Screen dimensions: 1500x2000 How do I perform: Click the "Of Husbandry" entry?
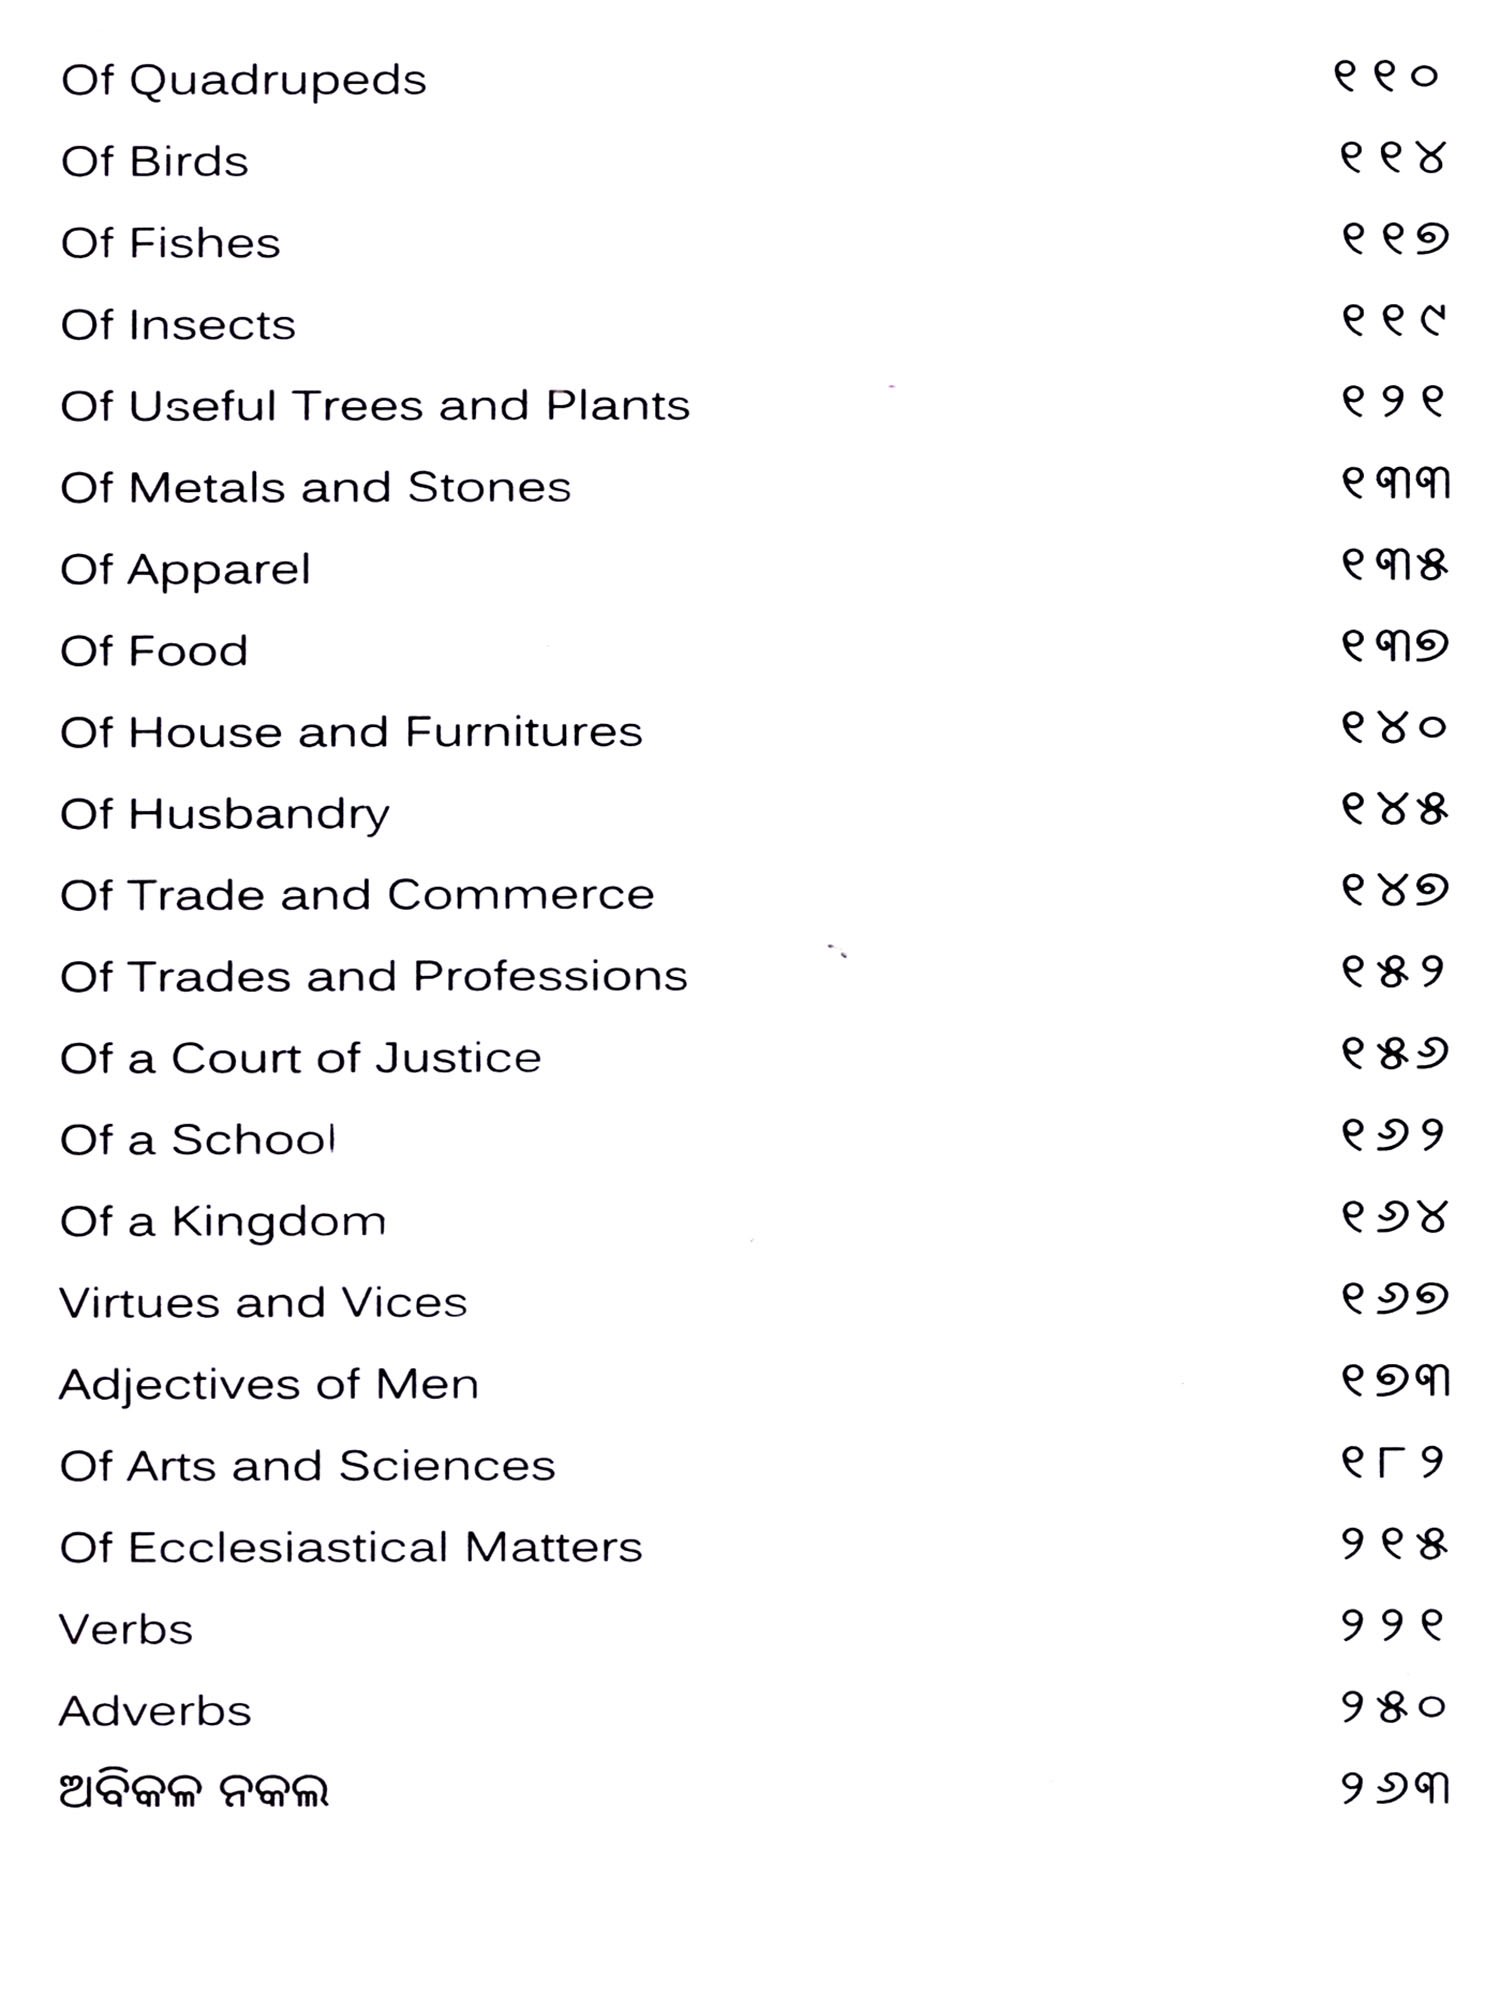click(x=224, y=814)
